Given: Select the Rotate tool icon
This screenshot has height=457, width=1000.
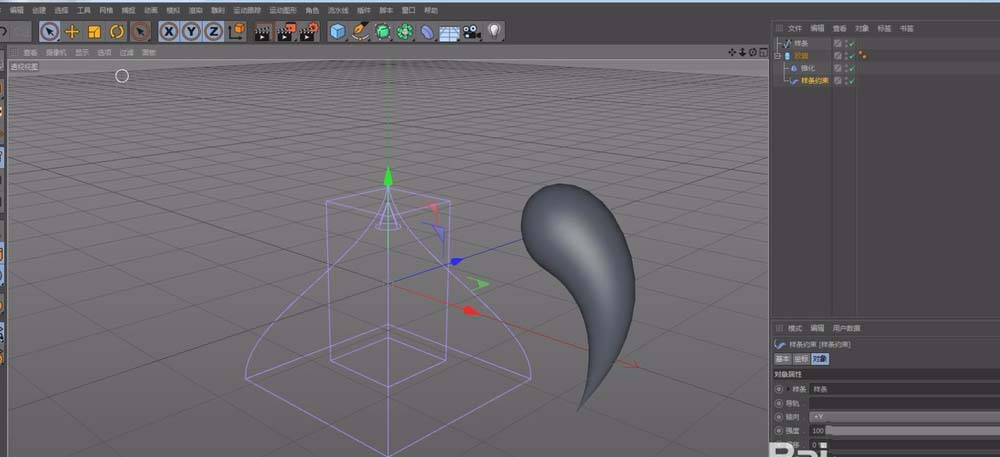Looking at the screenshot, I should 116,32.
